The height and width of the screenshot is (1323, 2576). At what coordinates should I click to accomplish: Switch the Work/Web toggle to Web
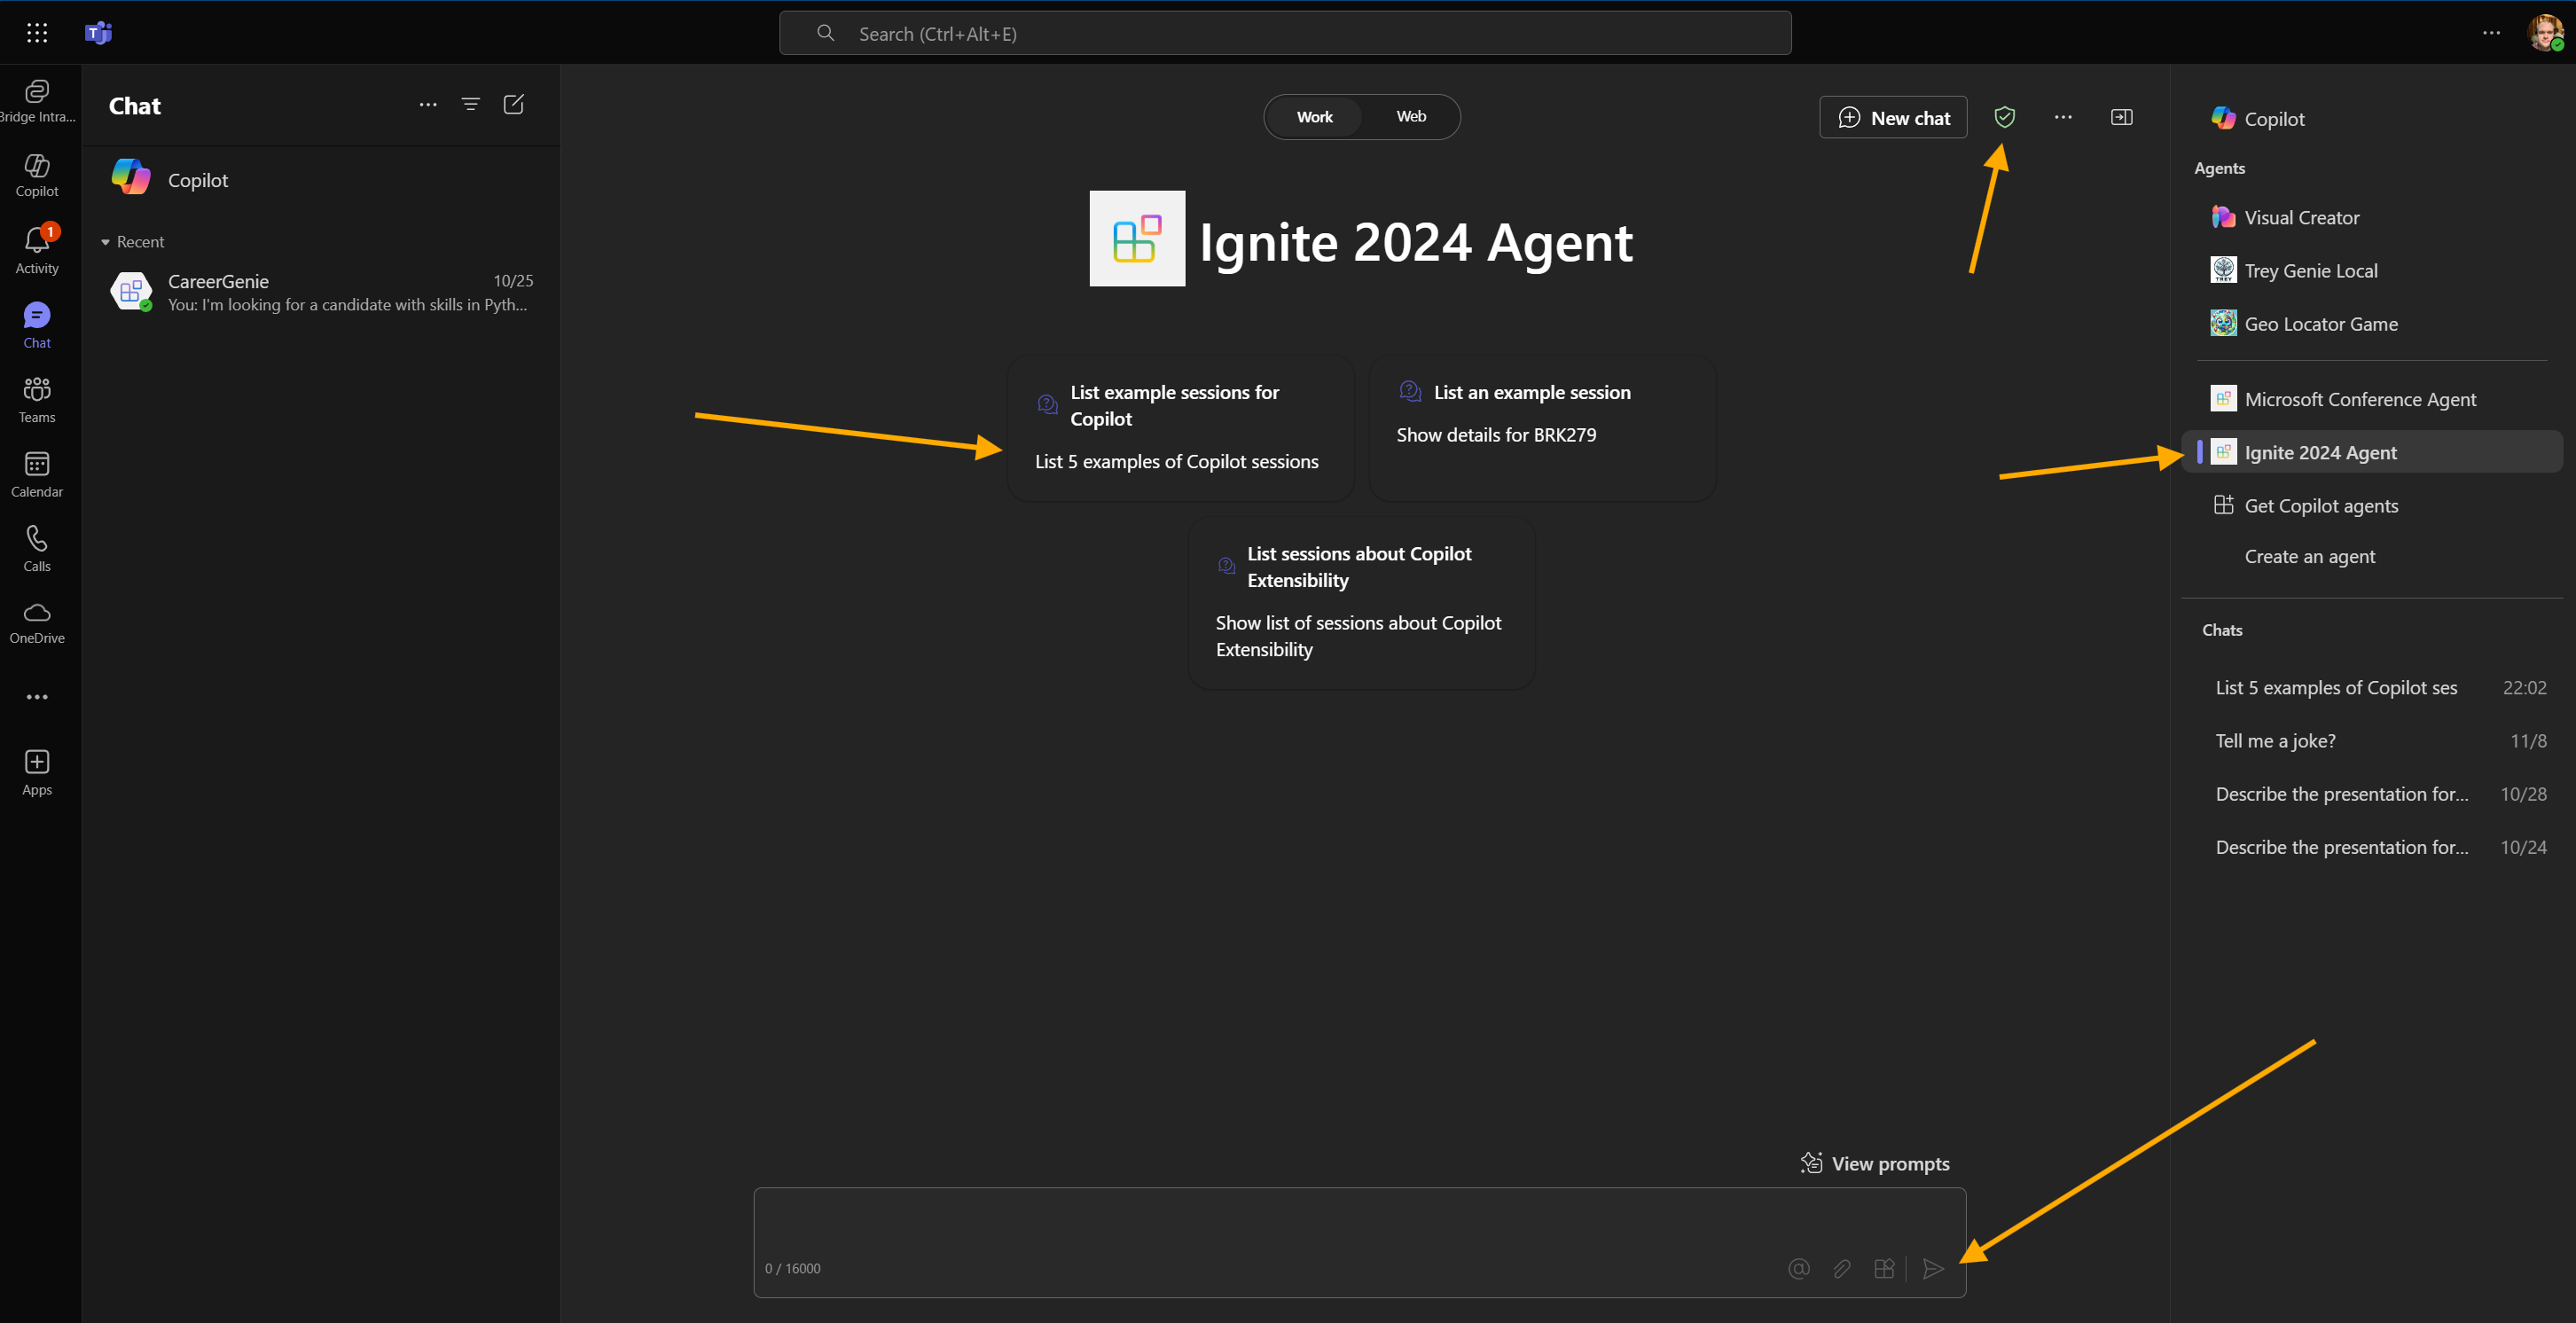pyautogui.click(x=1410, y=116)
